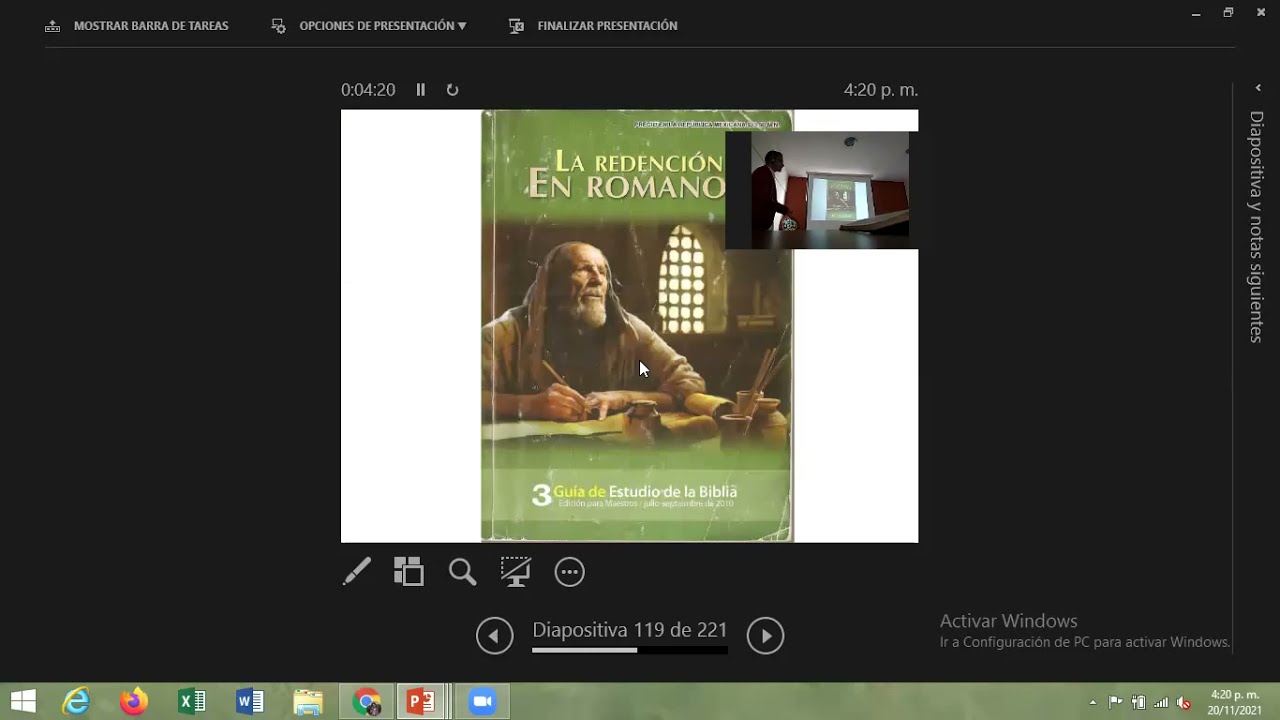Click the slide progress bar
This screenshot has height=720, width=1280.
(x=630, y=650)
